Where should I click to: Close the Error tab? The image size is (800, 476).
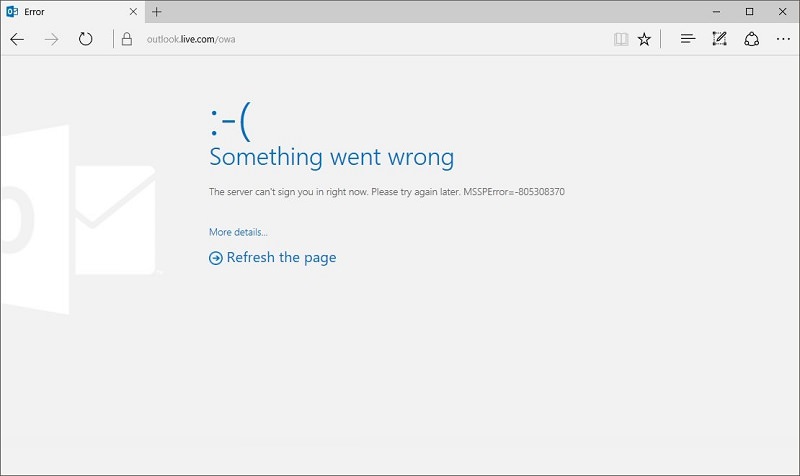coord(134,11)
